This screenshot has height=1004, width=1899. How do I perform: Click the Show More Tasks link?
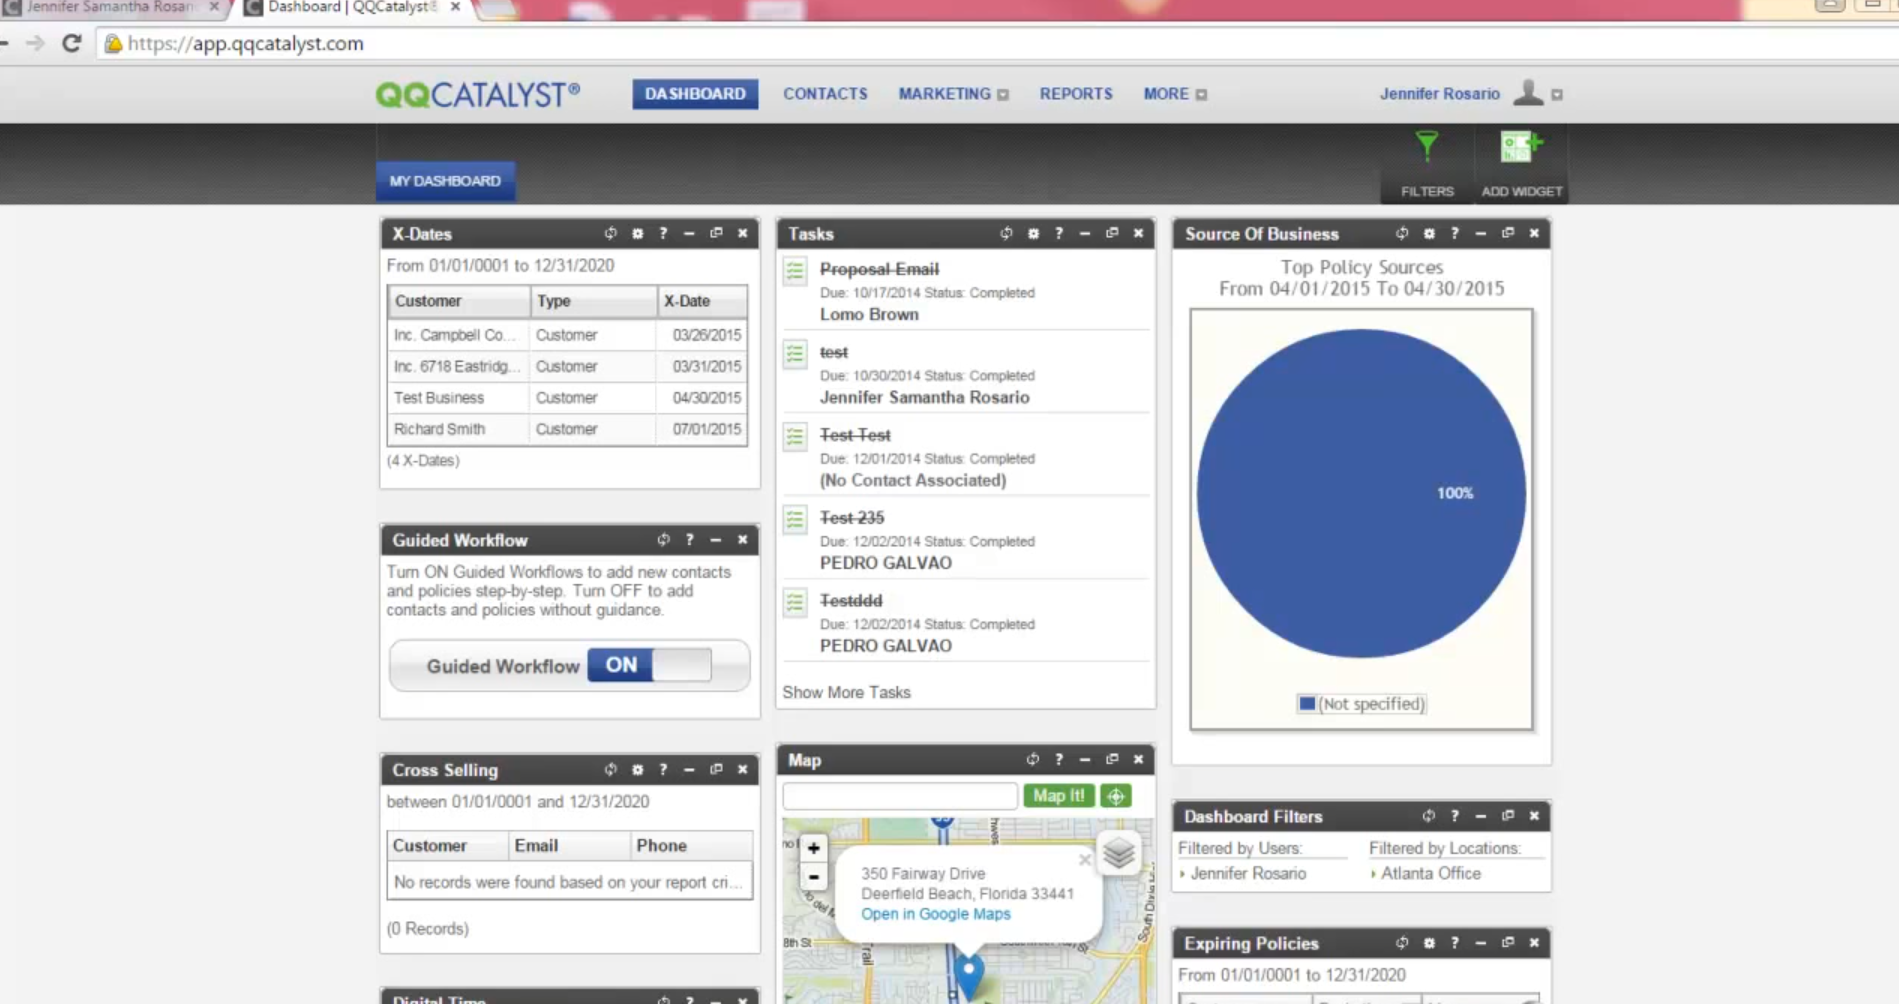coord(846,692)
